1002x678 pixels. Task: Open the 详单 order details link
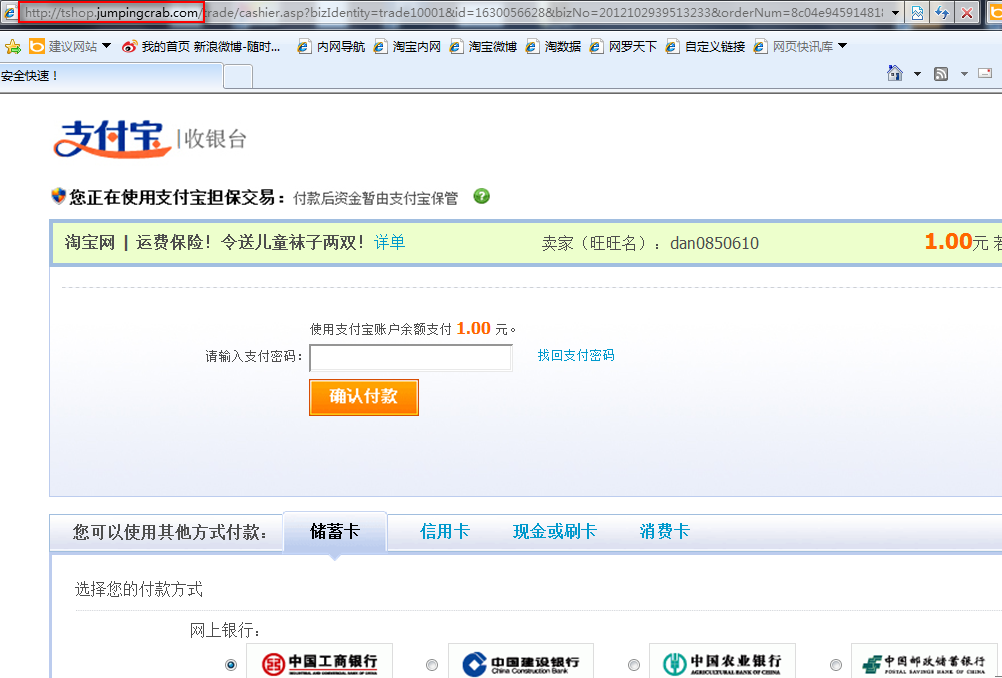[389, 242]
